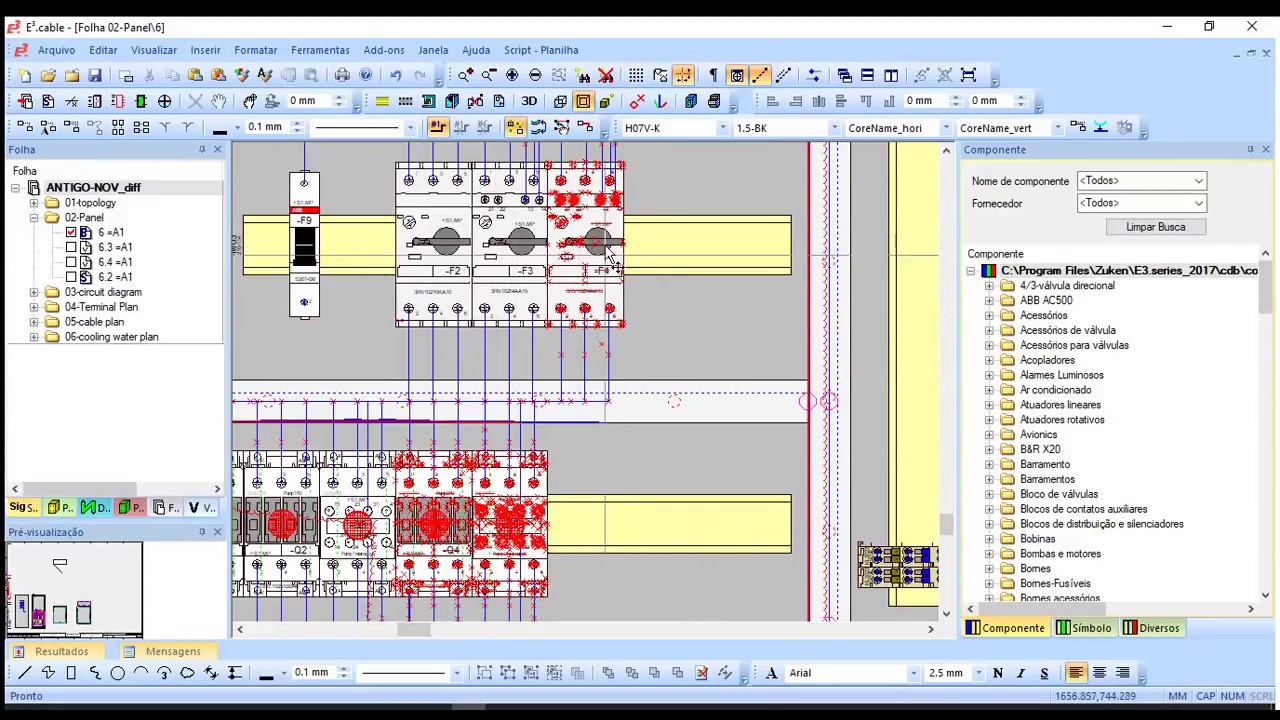Align text left in the text toolbar

[1076, 673]
